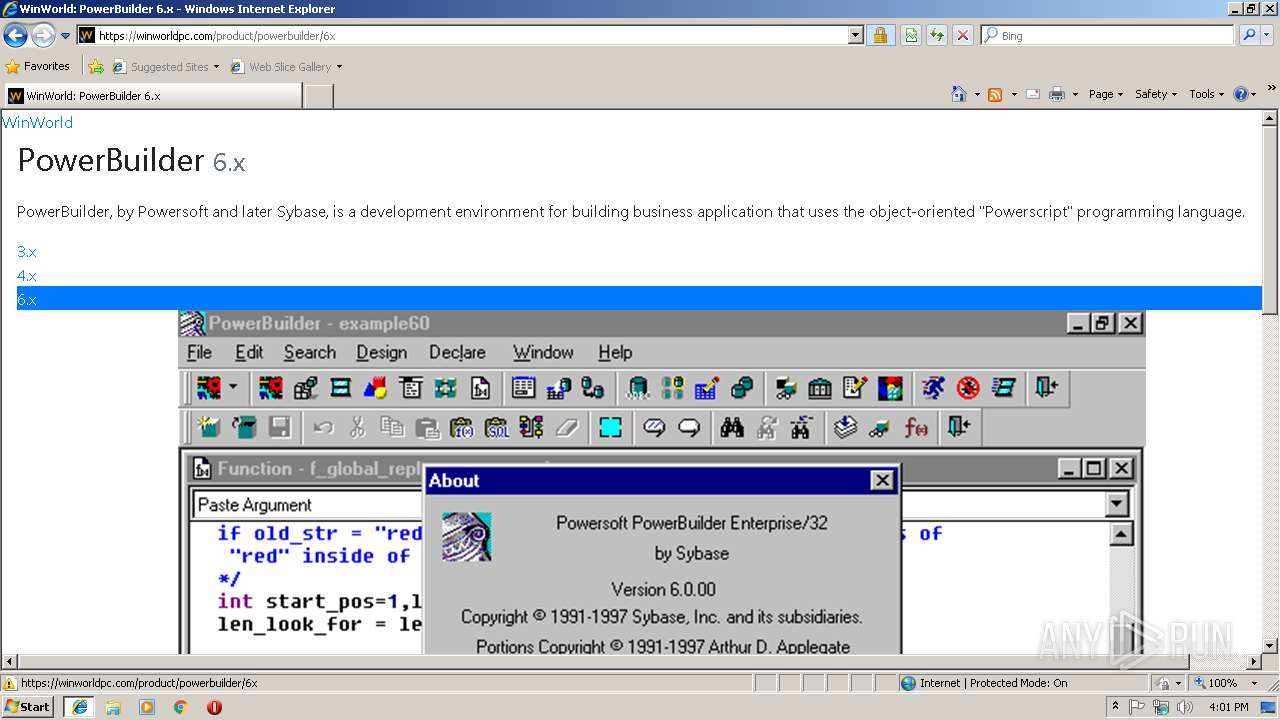
Task: Click the floppy Save icon in PowerBuilder toolbar
Action: tap(280, 428)
